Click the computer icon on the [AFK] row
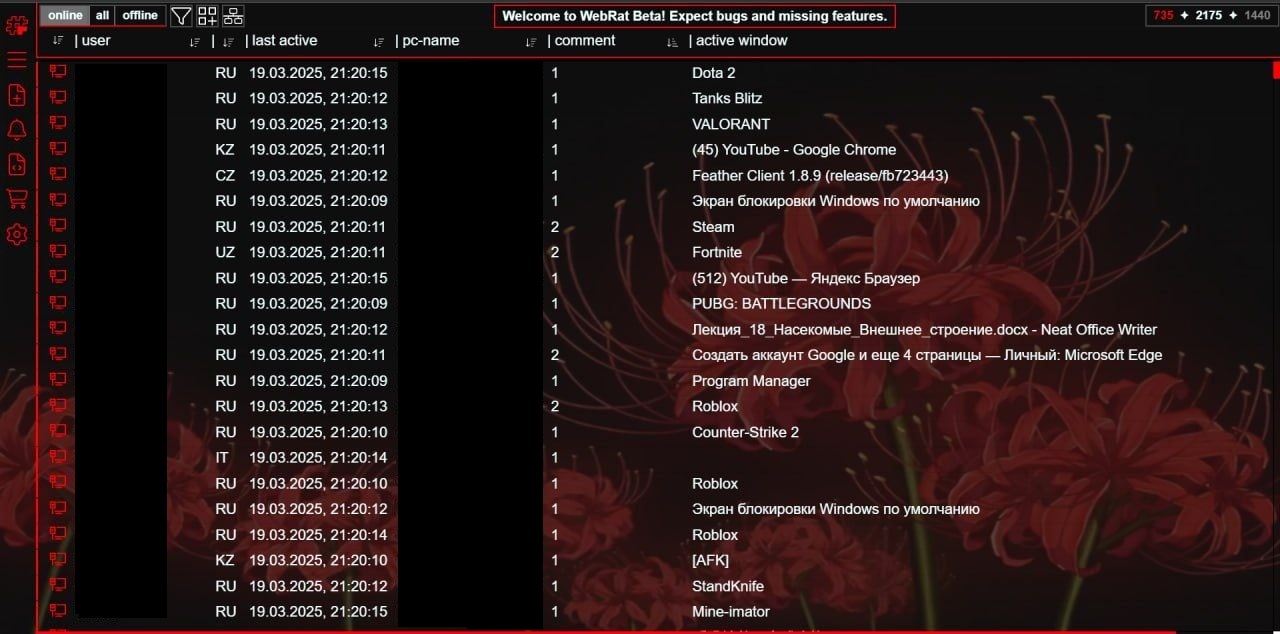This screenshot has height=634, width=1280. [58, 560]
